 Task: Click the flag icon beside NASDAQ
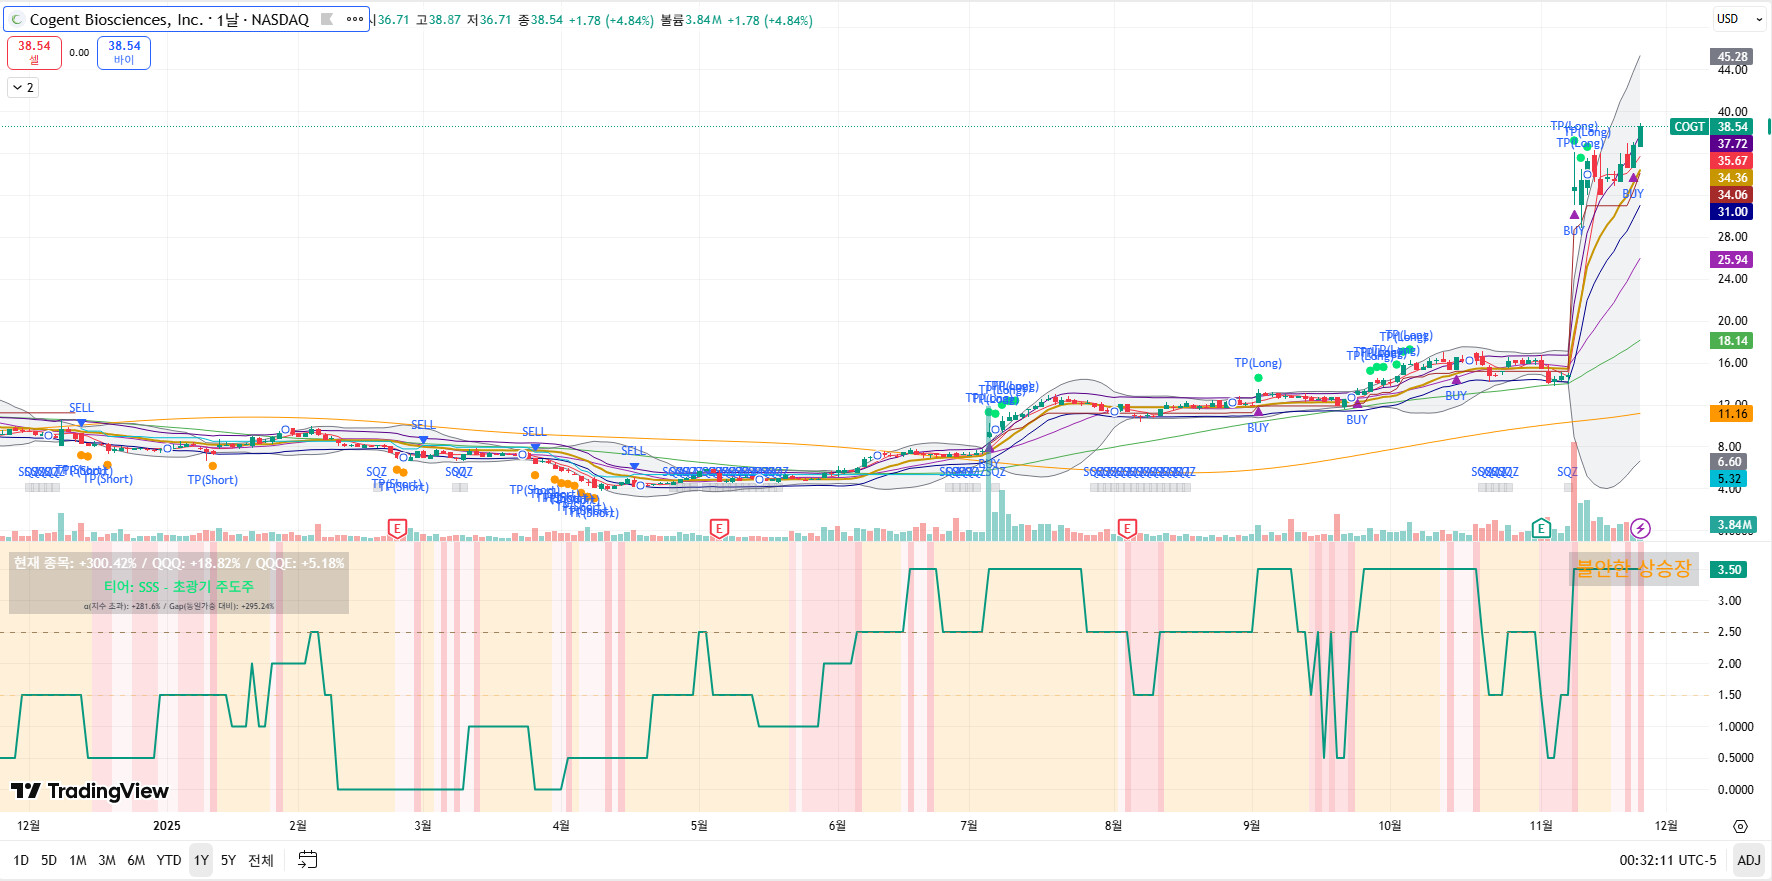[326, 19]
